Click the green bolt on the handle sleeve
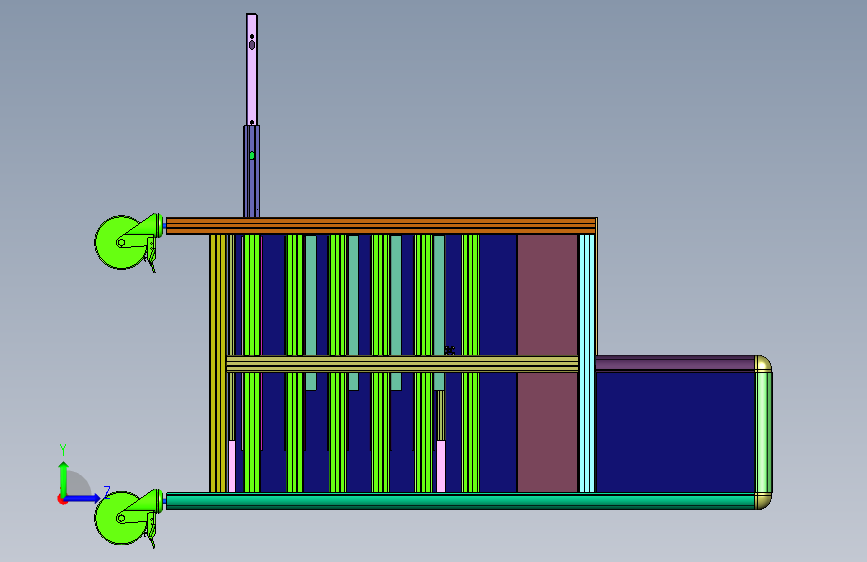Screen dimensions: 867x562 (x=252, y=156)
